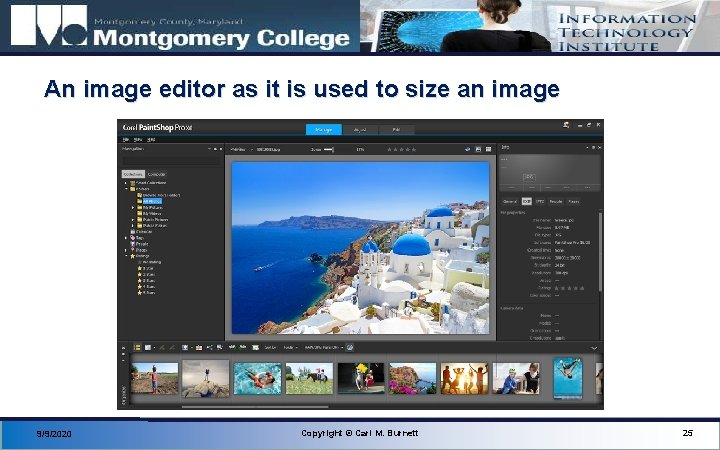This screenshot has height=450, width=720.
Task: Click greyed rotate right organizer icon
Action: click(x=172, y=348)
